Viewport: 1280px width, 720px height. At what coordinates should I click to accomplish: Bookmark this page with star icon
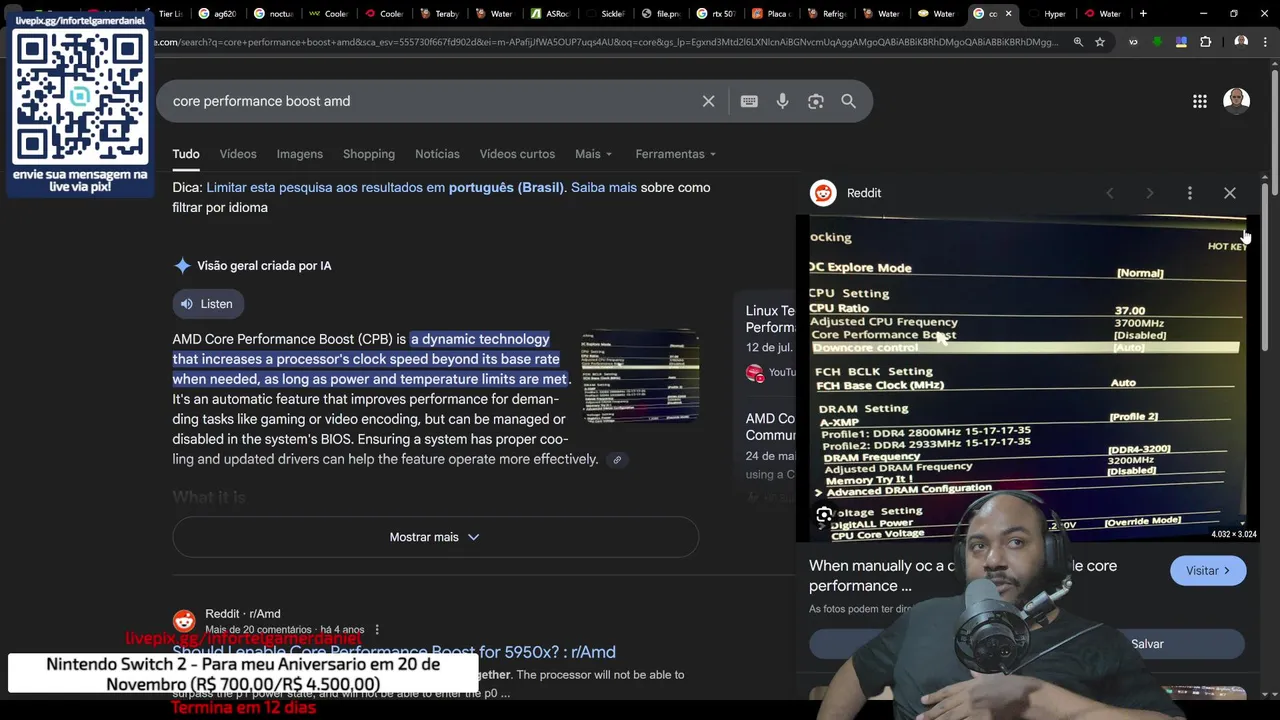tap(1100, 42)
